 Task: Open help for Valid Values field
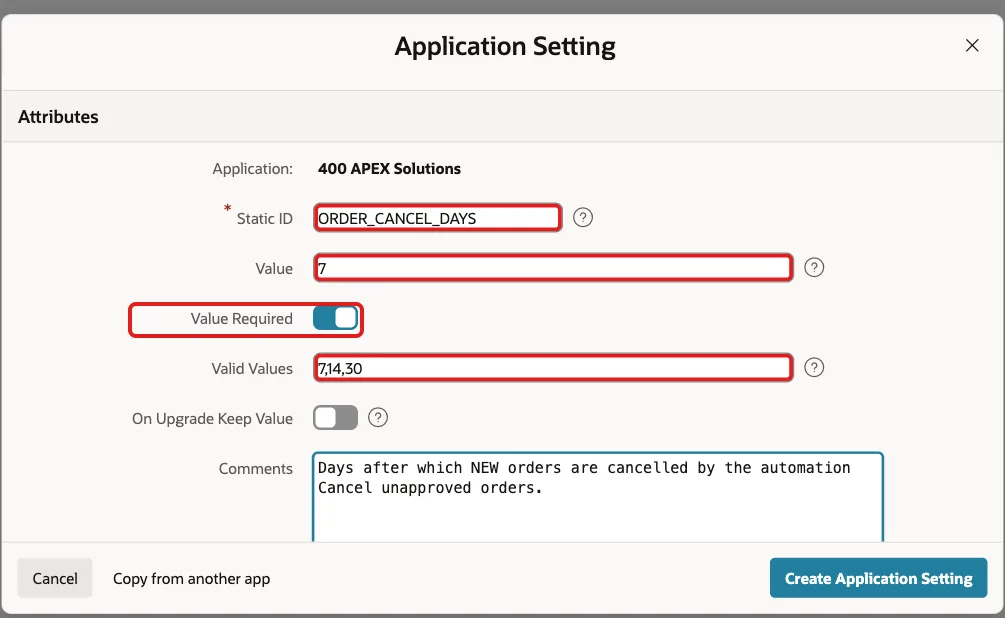(814, 367)
